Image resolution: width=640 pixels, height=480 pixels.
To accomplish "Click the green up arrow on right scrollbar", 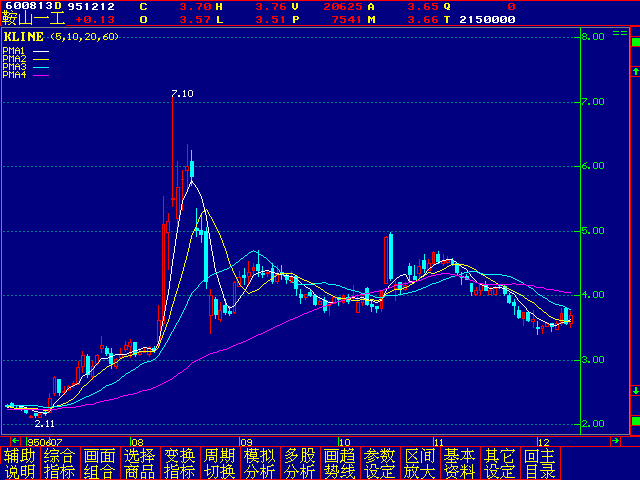I will [634, 71].
